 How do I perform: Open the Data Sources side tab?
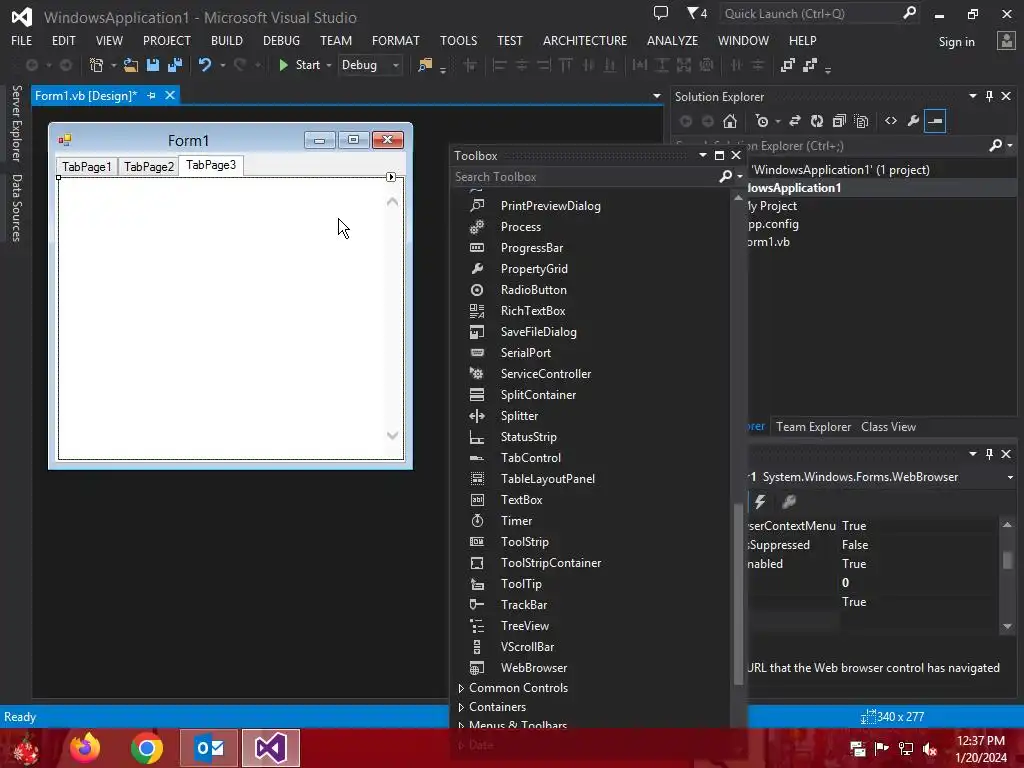click(x=17, y=208)
